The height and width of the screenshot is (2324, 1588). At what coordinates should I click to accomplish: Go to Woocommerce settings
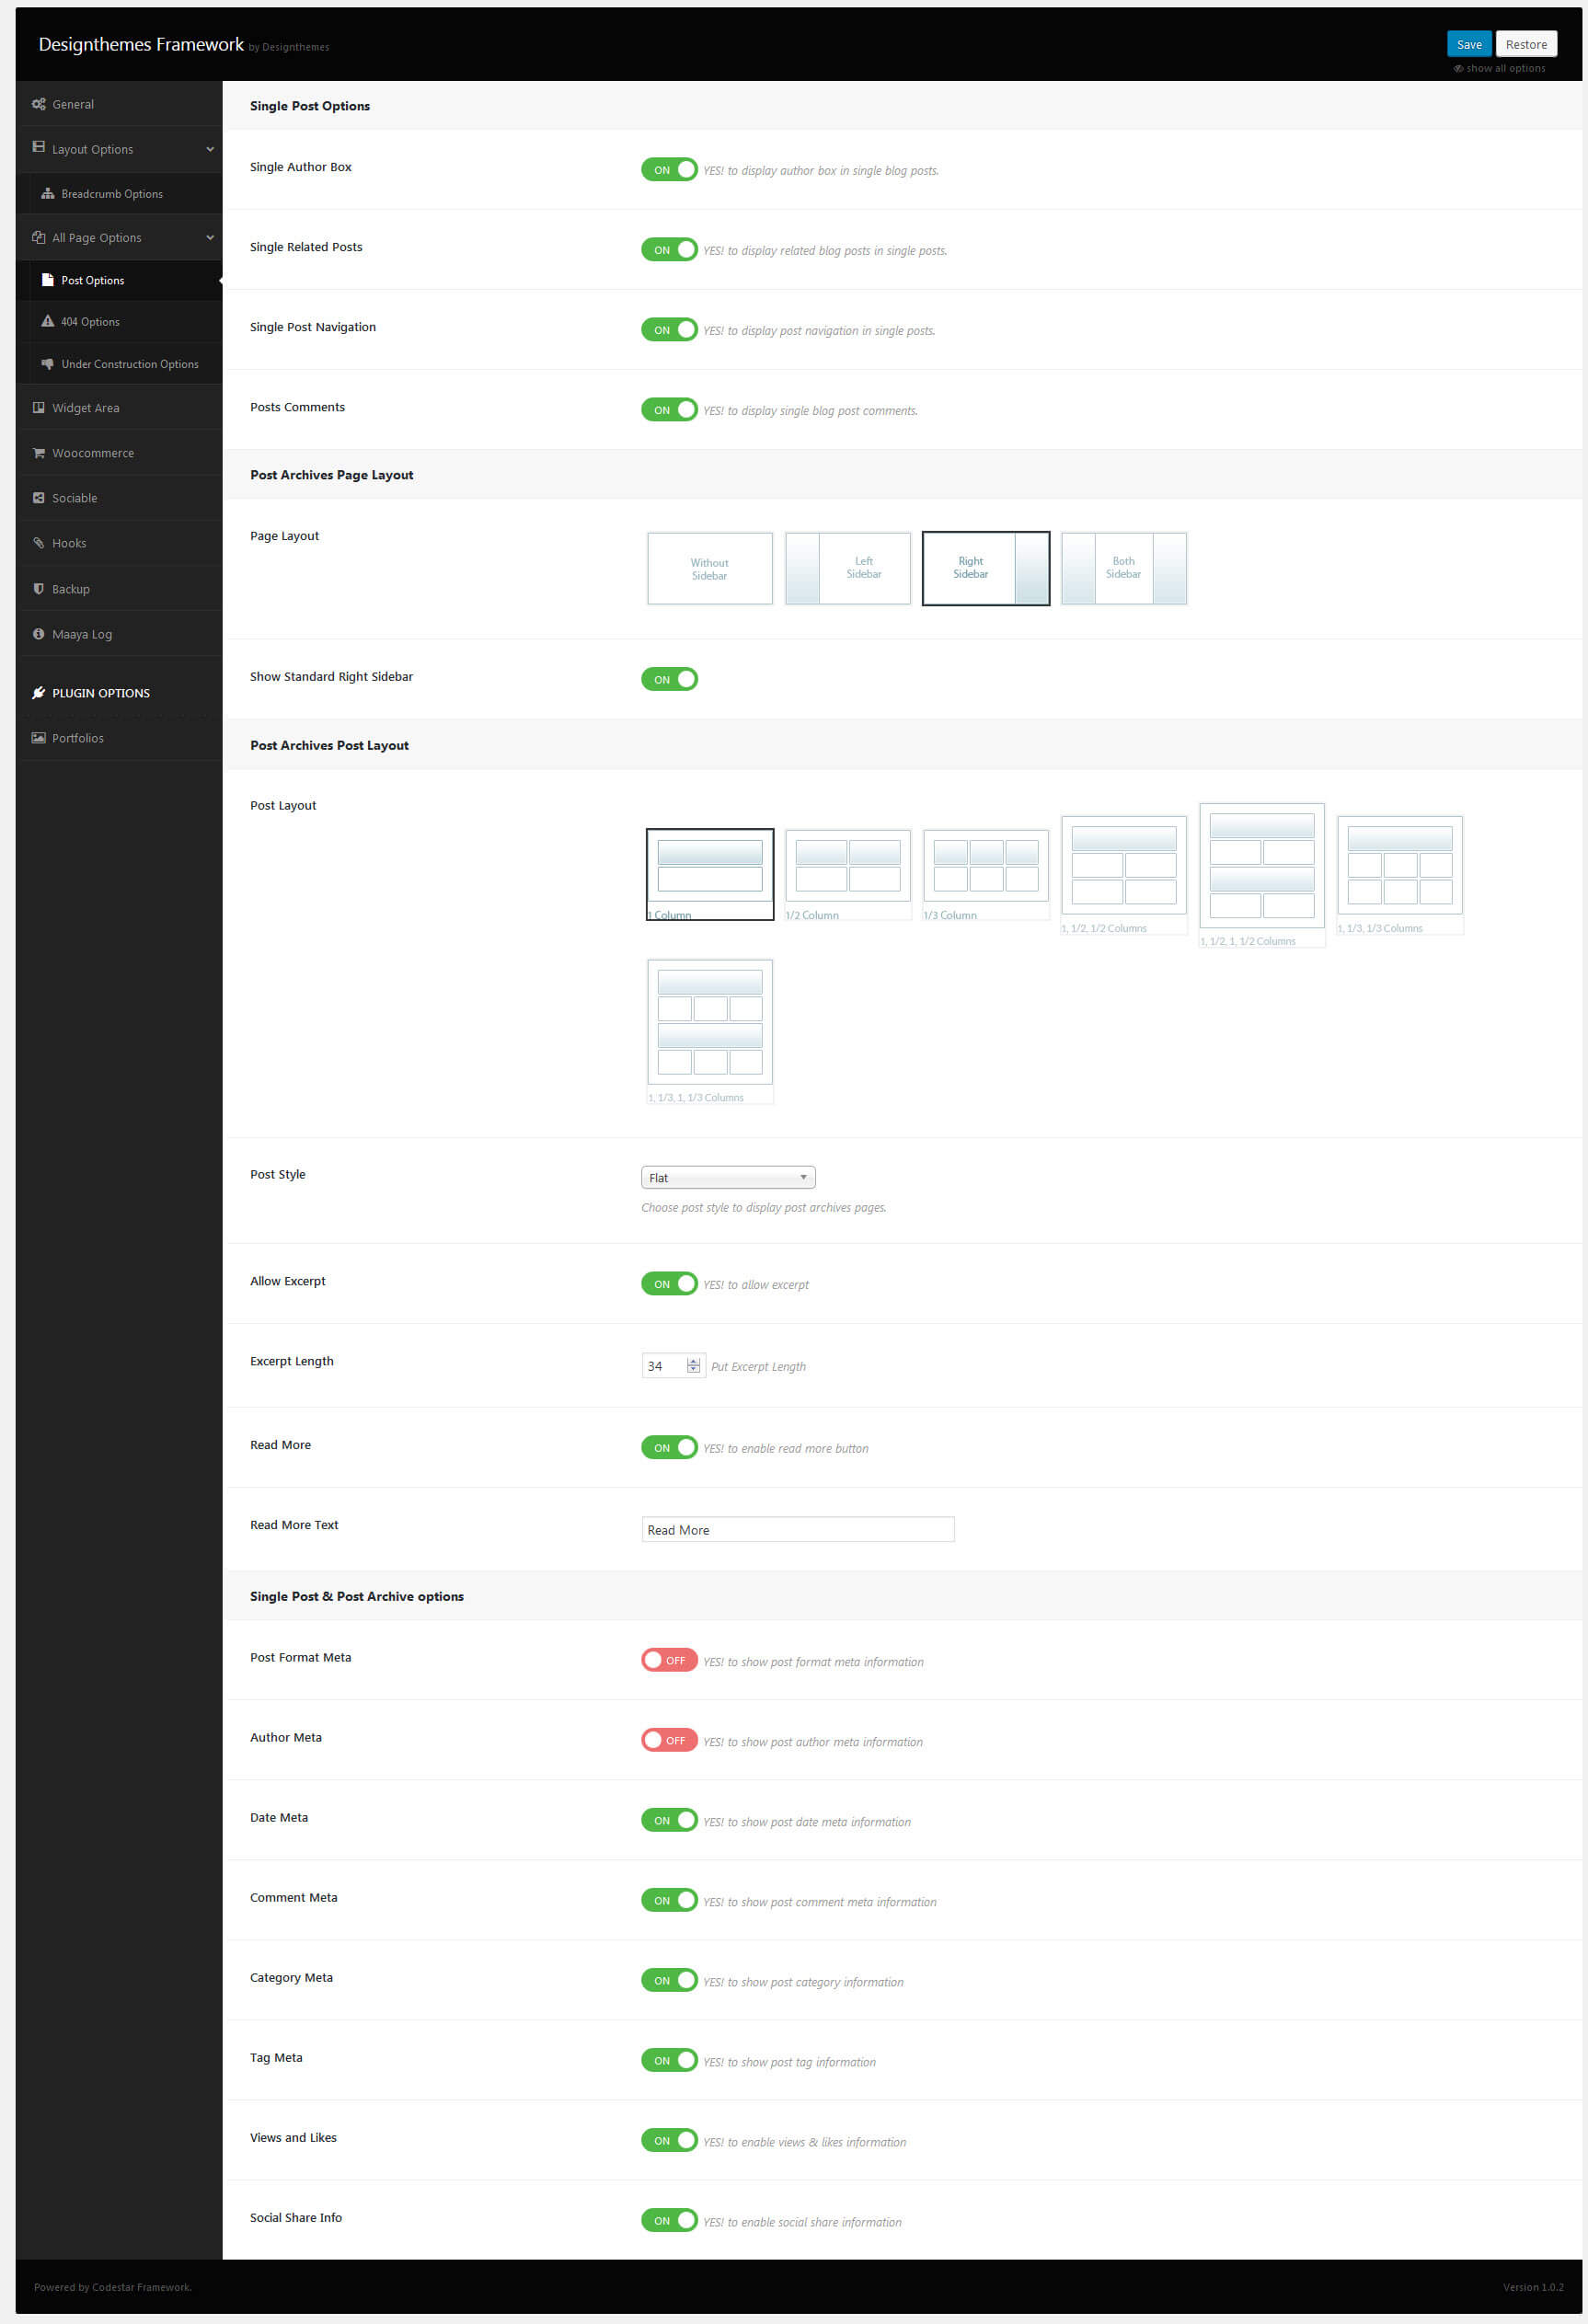tap(119, 453)
